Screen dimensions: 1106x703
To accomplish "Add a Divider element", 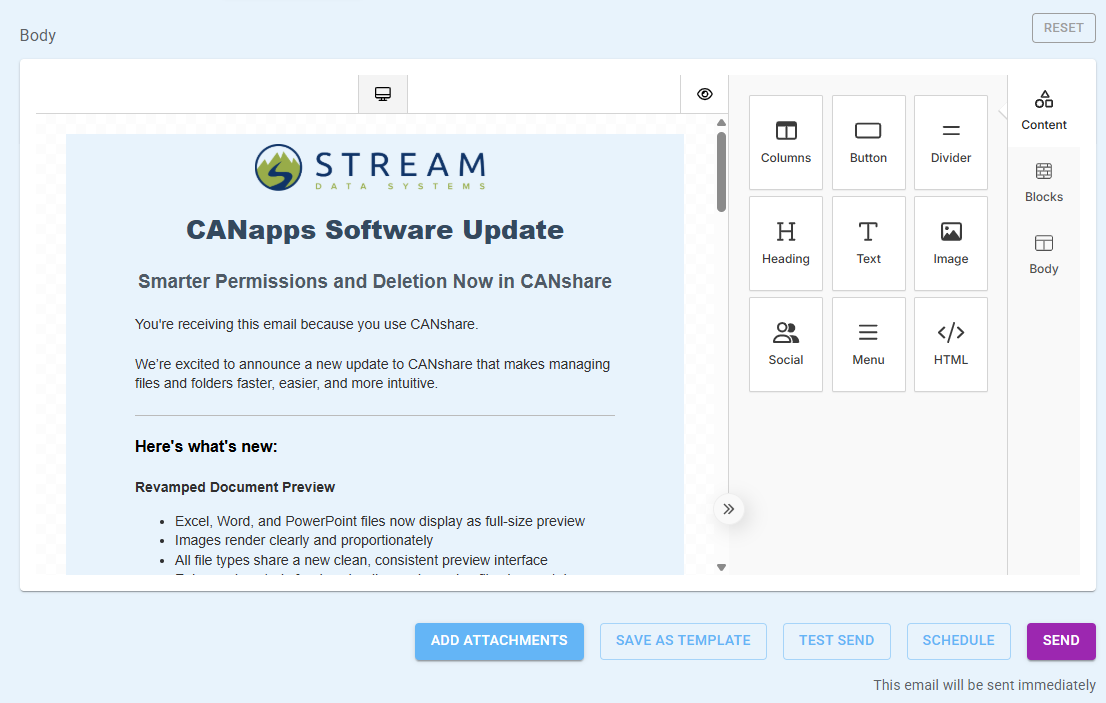I will click(x=950, y=142).
